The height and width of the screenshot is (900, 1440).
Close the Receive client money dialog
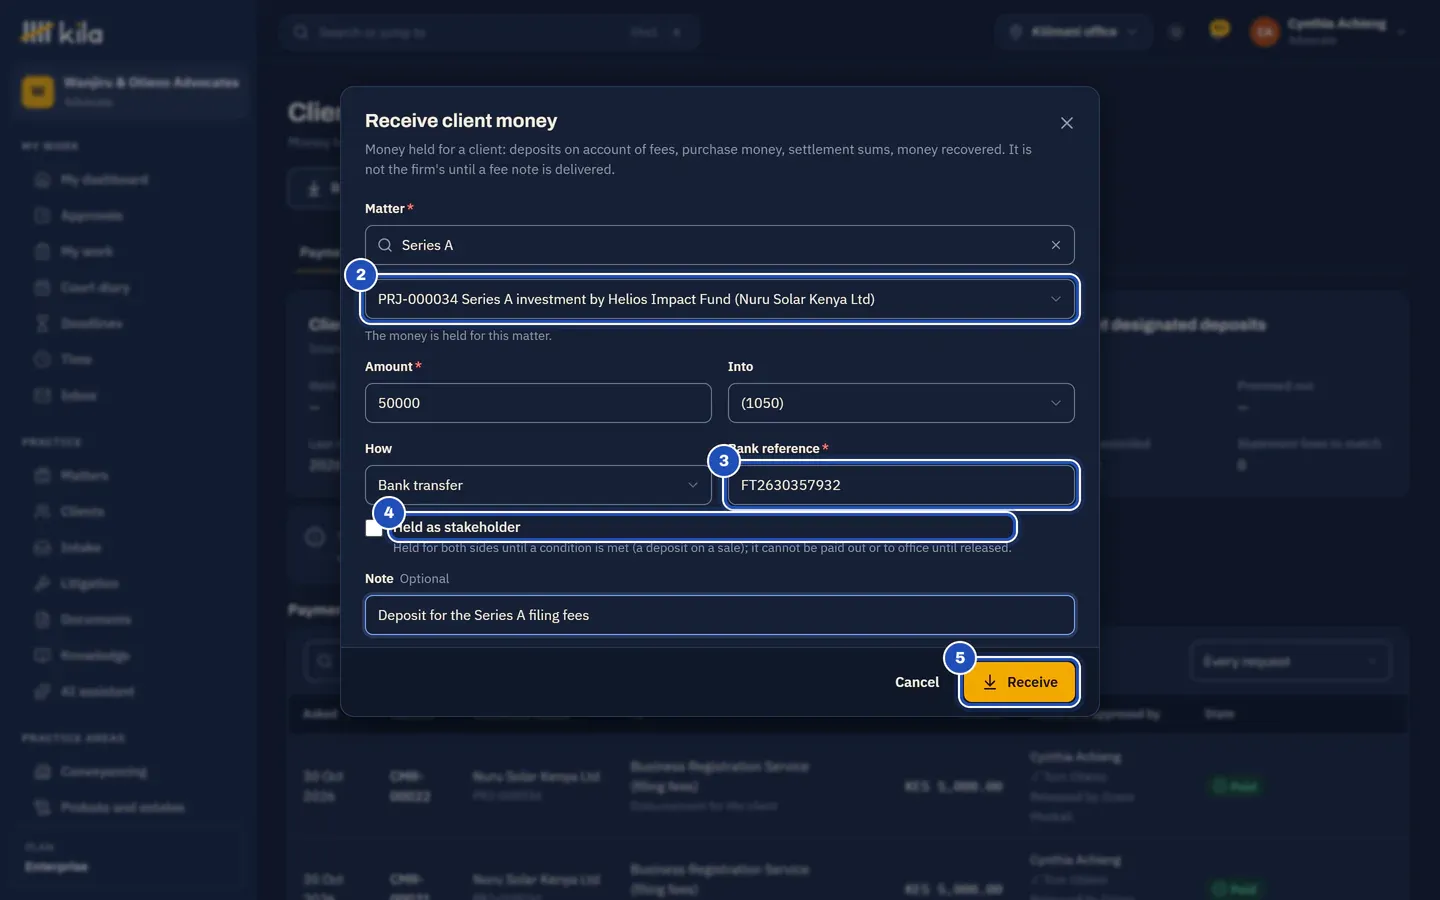pyautogui.click(x=1067, y=123)
